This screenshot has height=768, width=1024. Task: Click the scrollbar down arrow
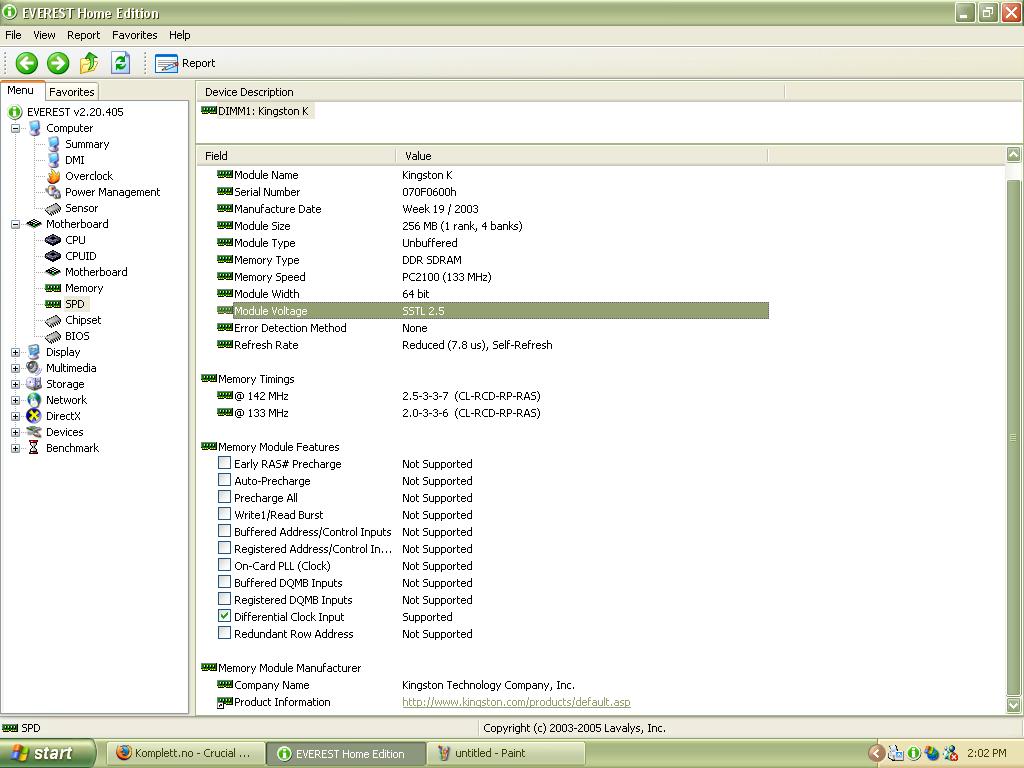tap(1014, 705)
